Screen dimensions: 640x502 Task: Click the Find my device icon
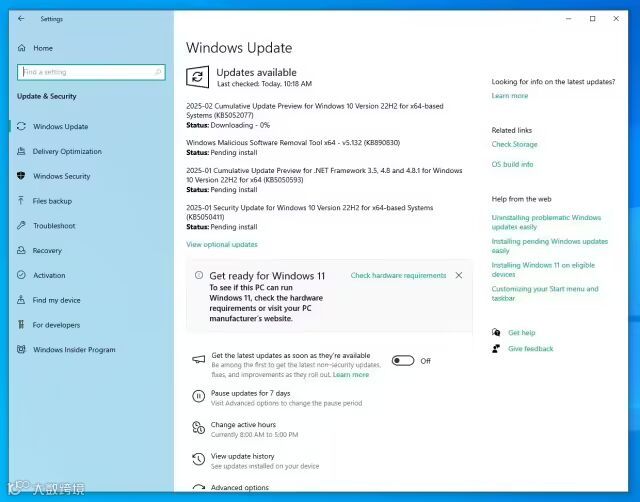(x=21, y=300)
